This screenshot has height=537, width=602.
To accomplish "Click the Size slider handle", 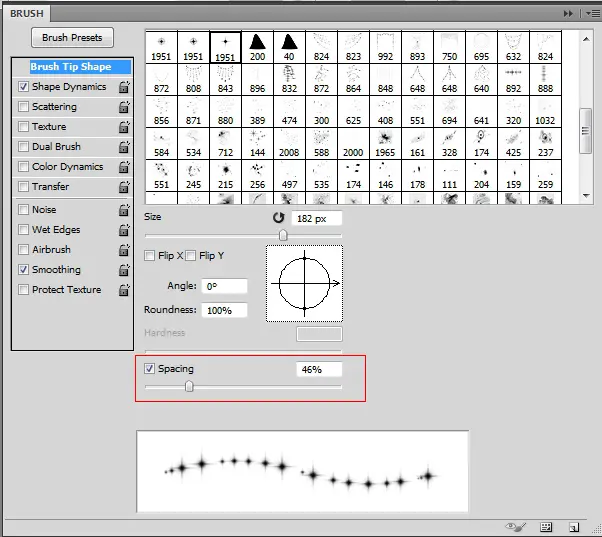I will tap(283, 235).
